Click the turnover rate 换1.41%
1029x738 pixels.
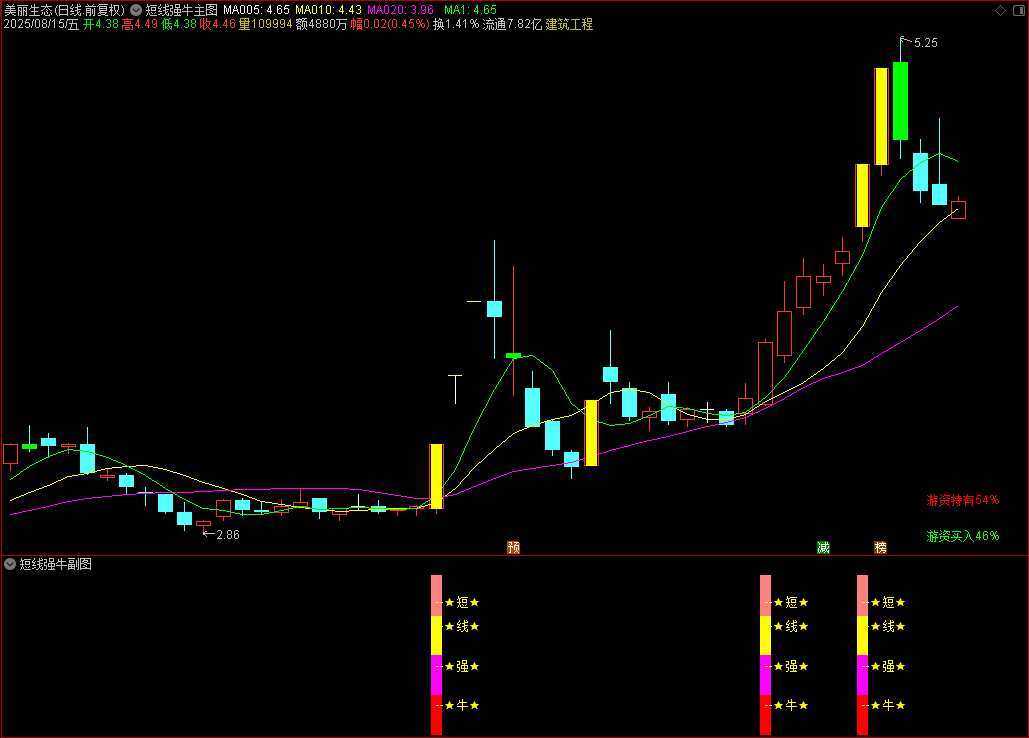455,24
